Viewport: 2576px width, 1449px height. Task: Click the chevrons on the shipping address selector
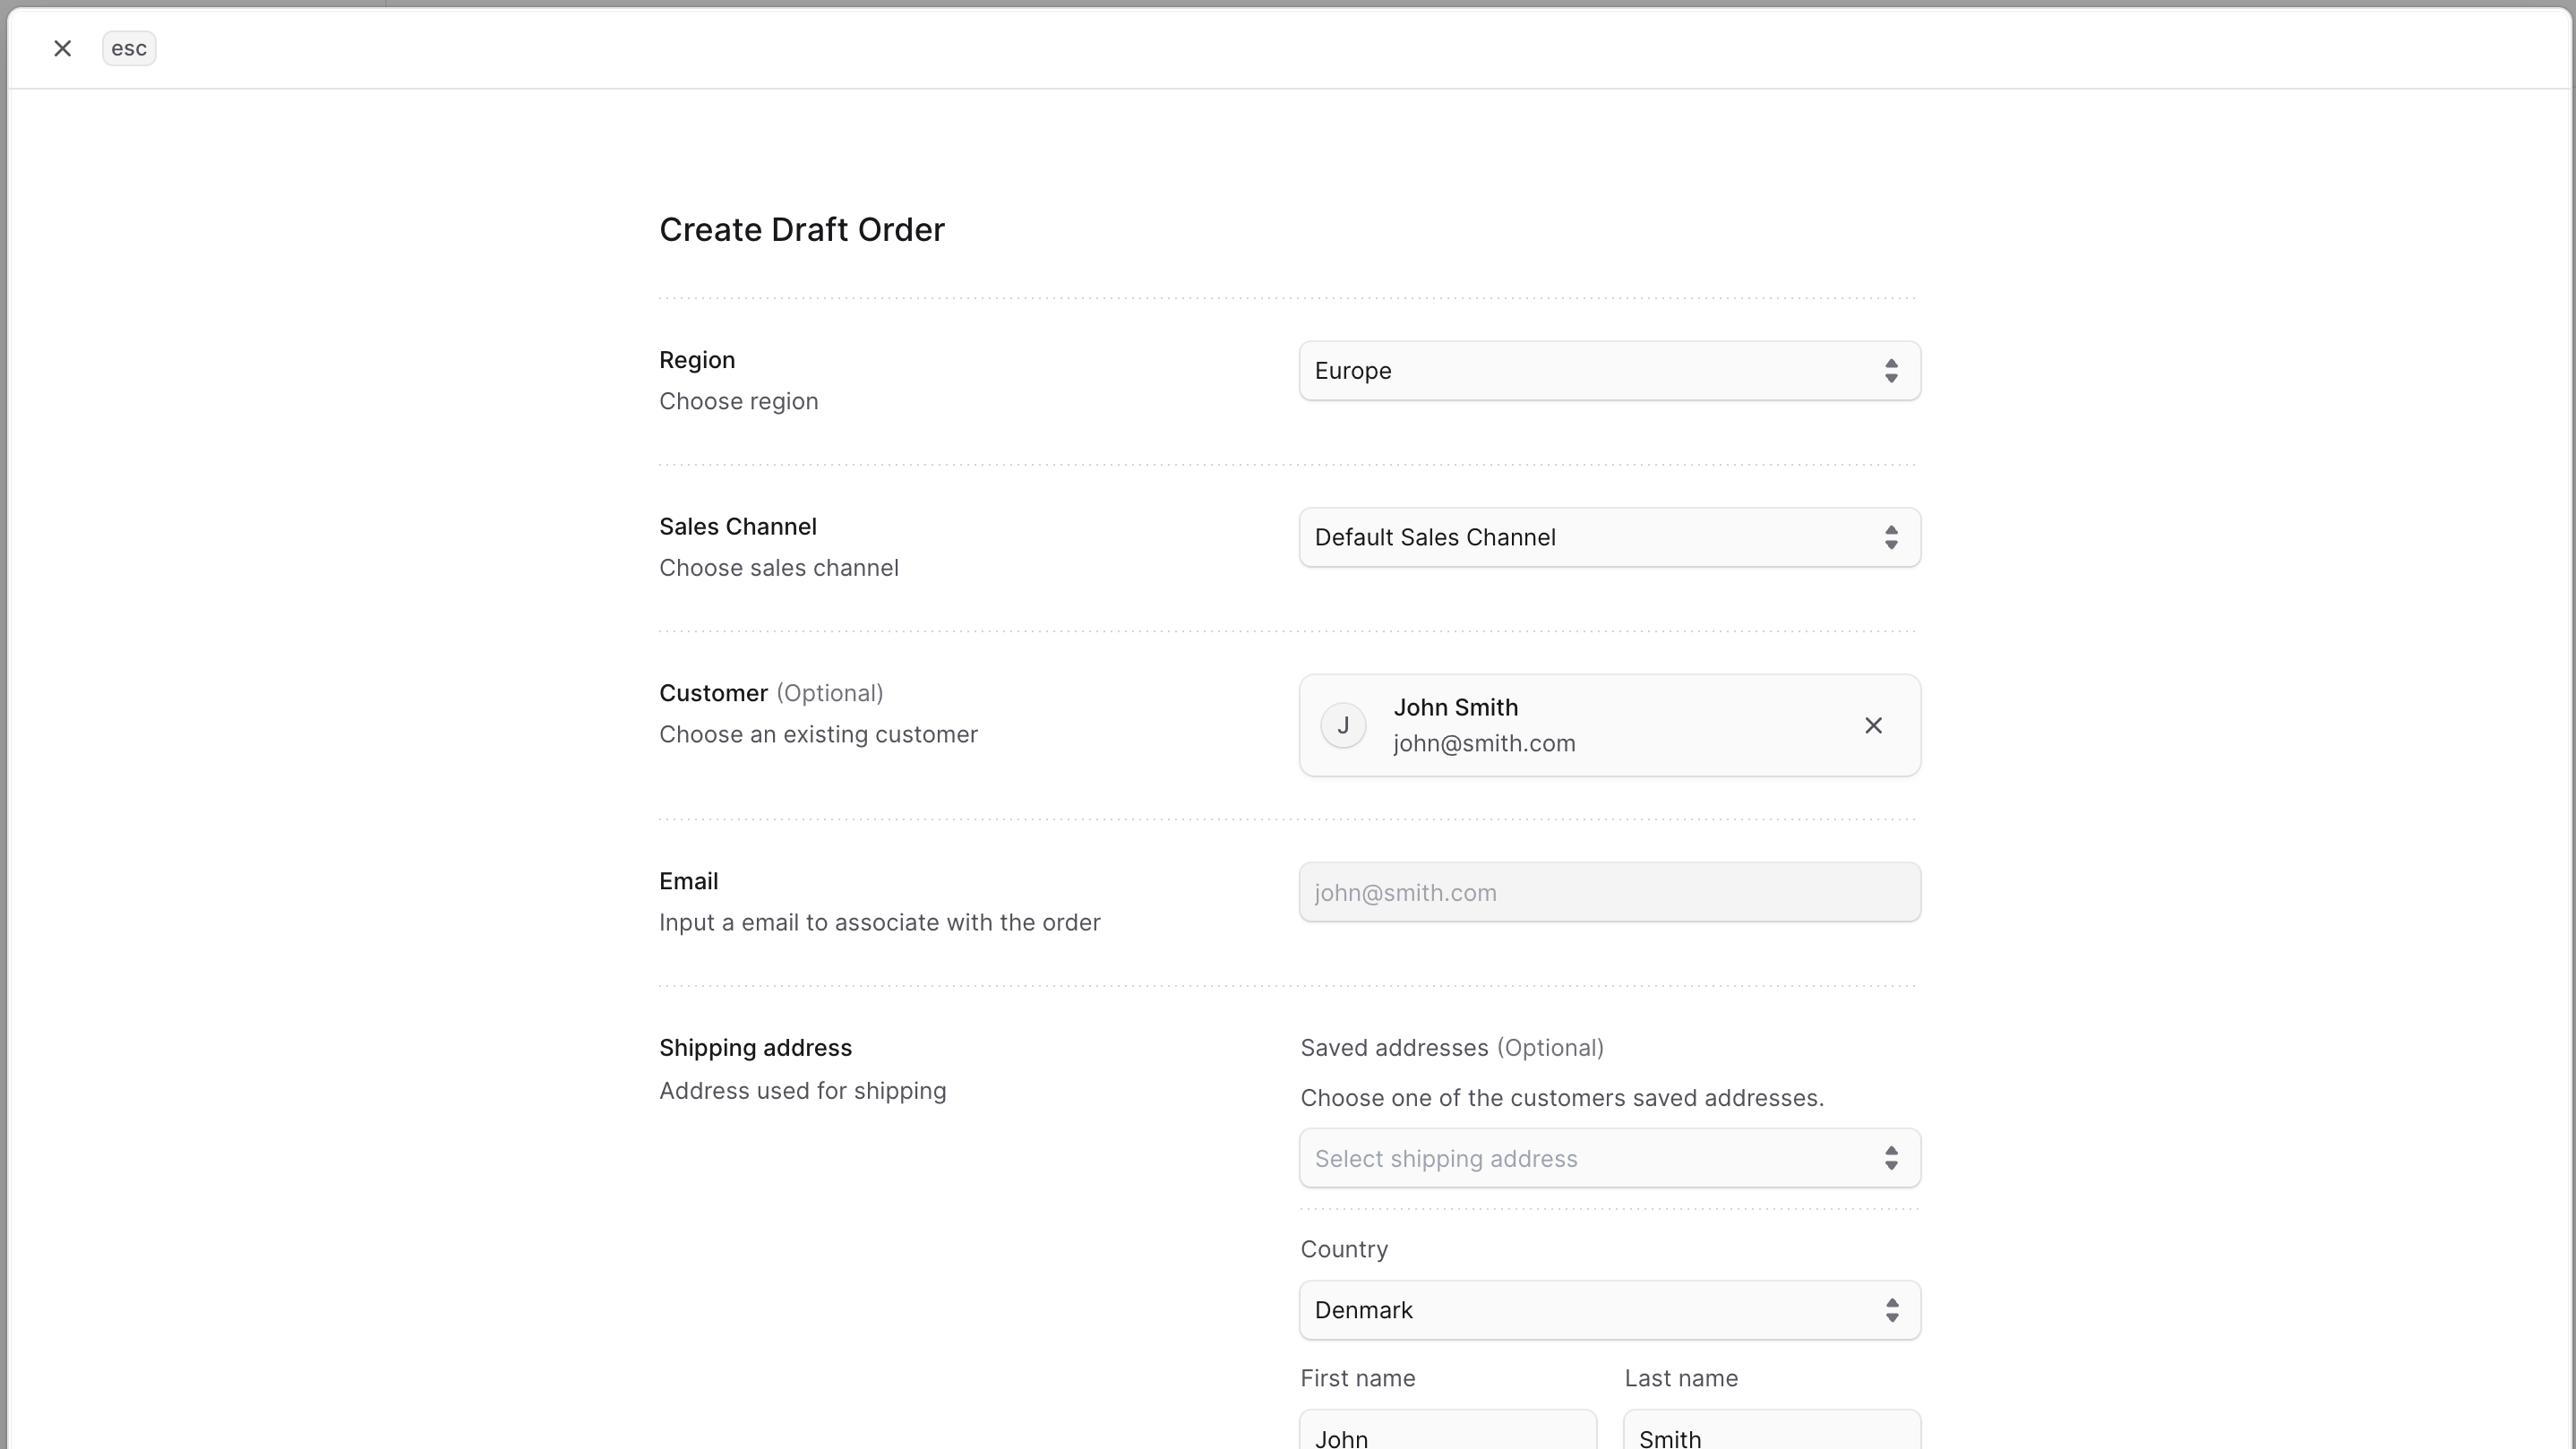coord(1891,1158)
